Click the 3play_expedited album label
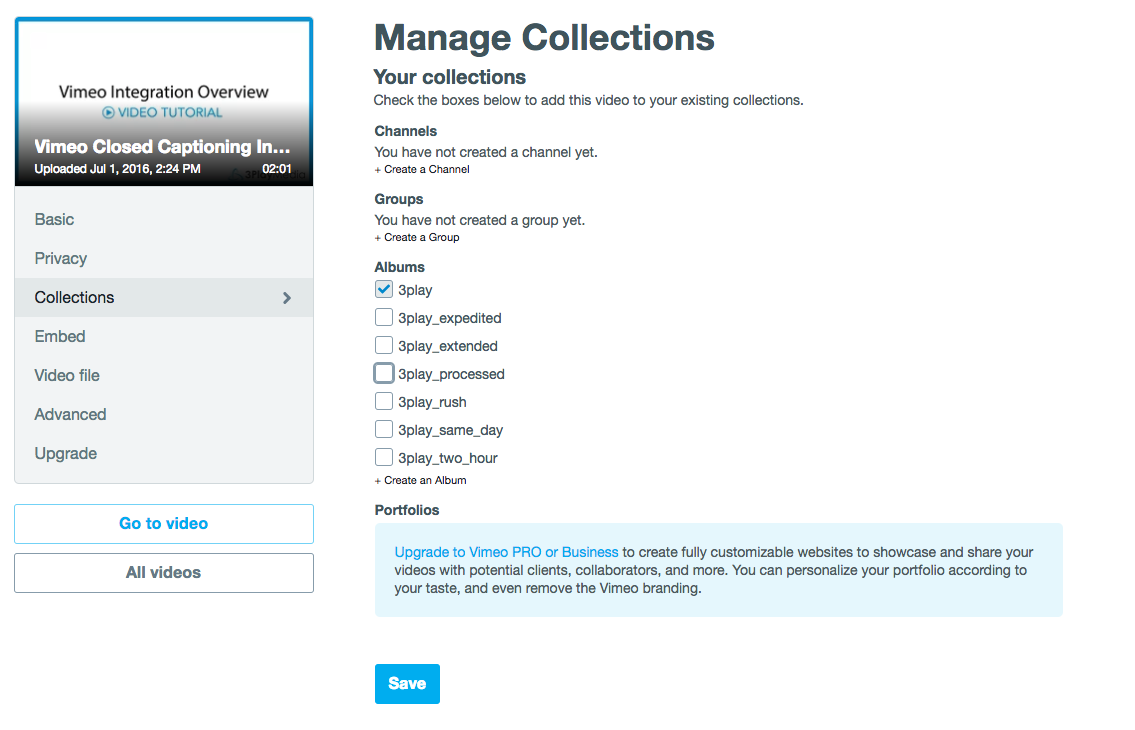 [450, 319]
